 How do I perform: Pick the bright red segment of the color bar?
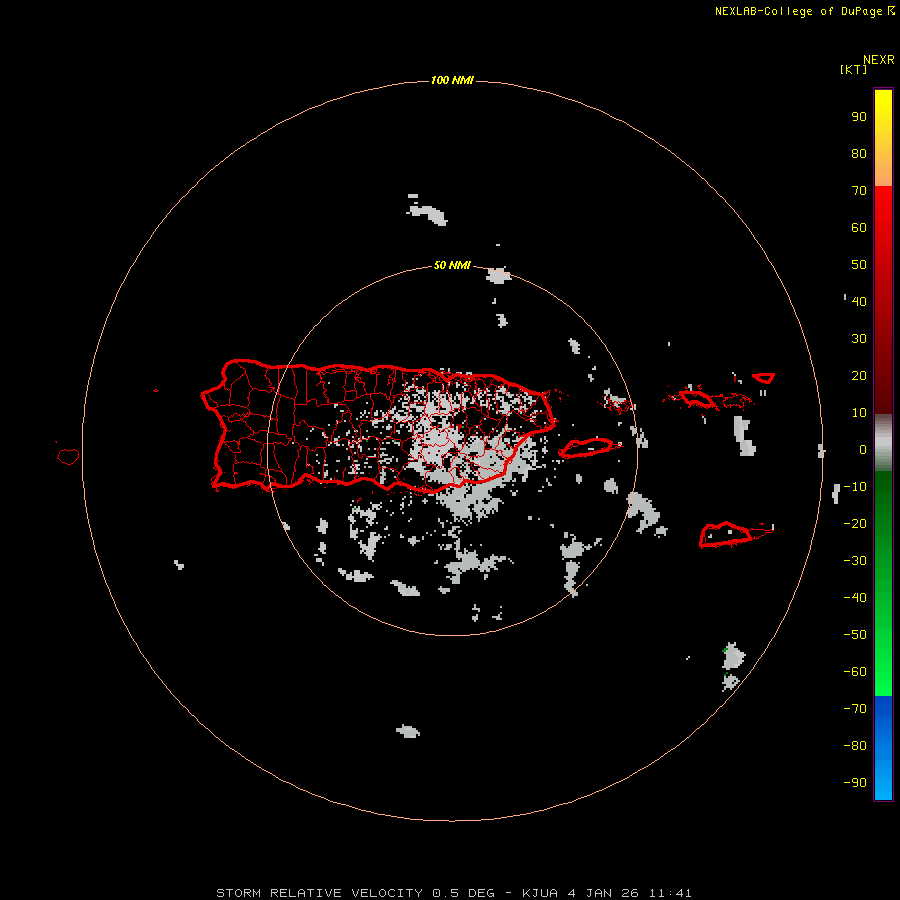(883, 230)
